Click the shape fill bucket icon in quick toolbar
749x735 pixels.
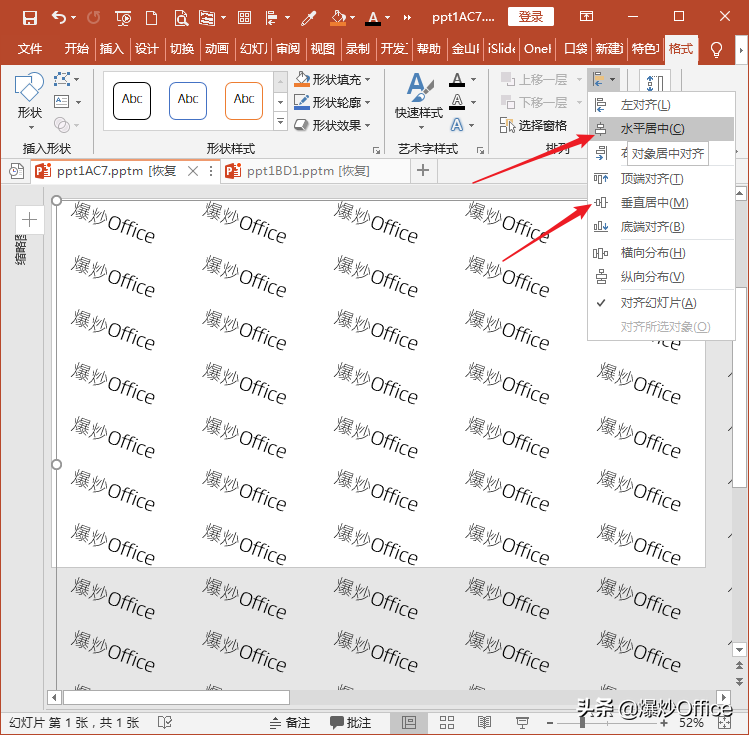[338, 18]
